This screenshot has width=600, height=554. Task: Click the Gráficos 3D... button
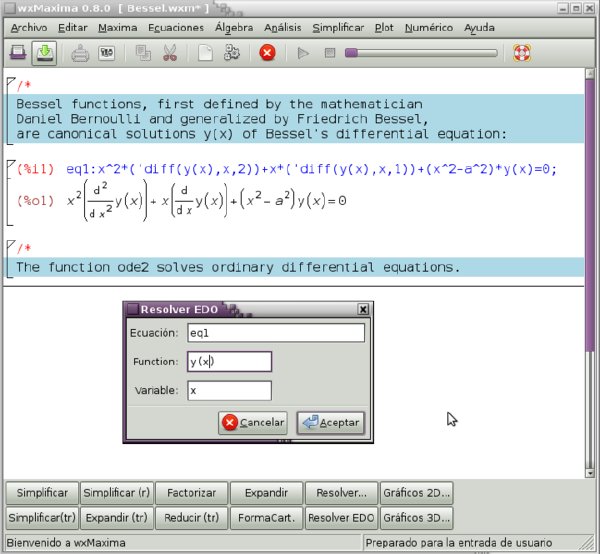pyautogui.click(x=416, y=518)
